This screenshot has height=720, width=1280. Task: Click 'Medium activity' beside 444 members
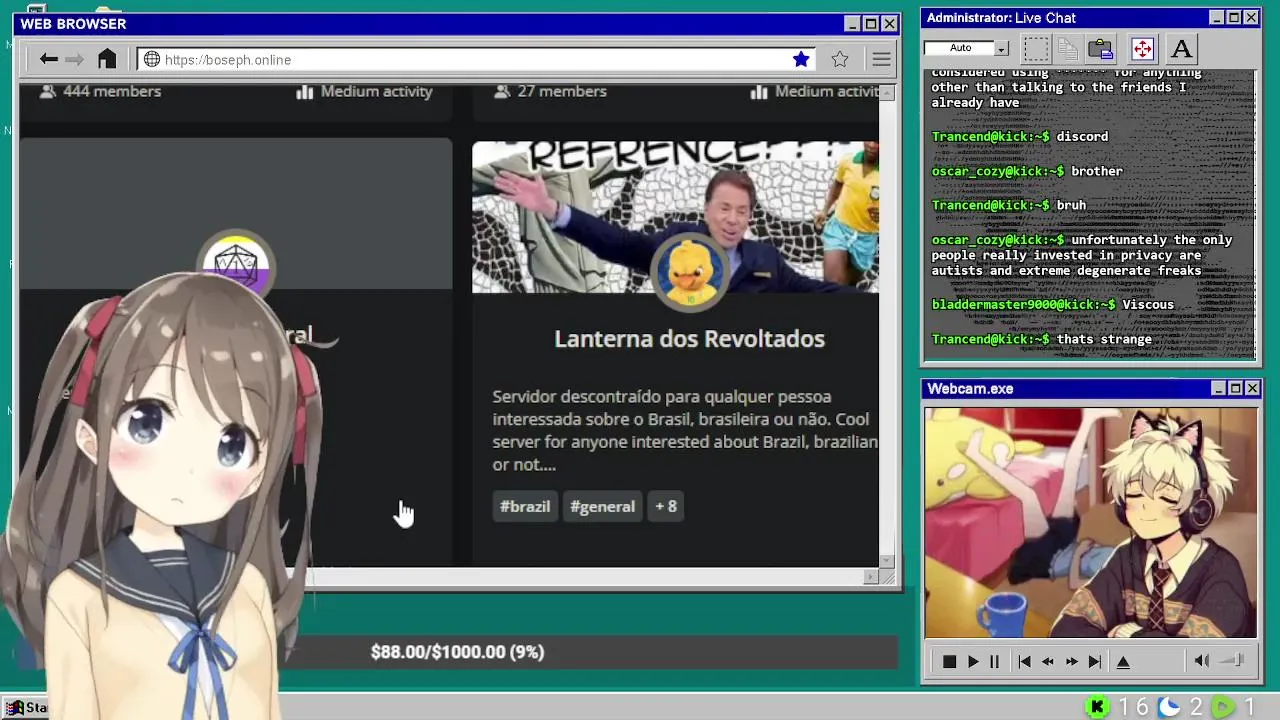click(365, 91)
